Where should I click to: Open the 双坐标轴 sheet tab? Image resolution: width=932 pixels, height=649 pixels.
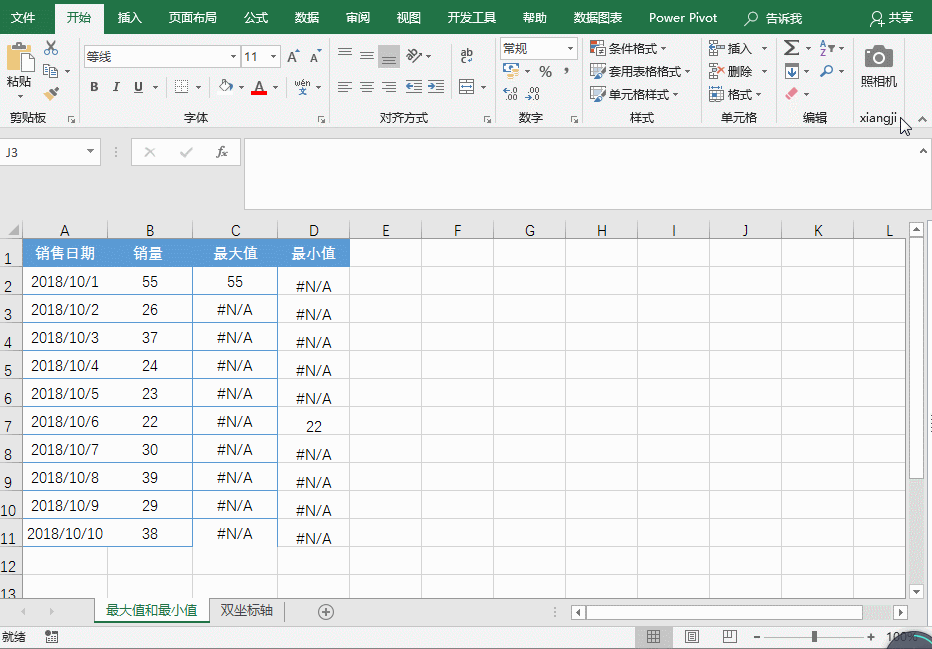(x=246, y=610)
